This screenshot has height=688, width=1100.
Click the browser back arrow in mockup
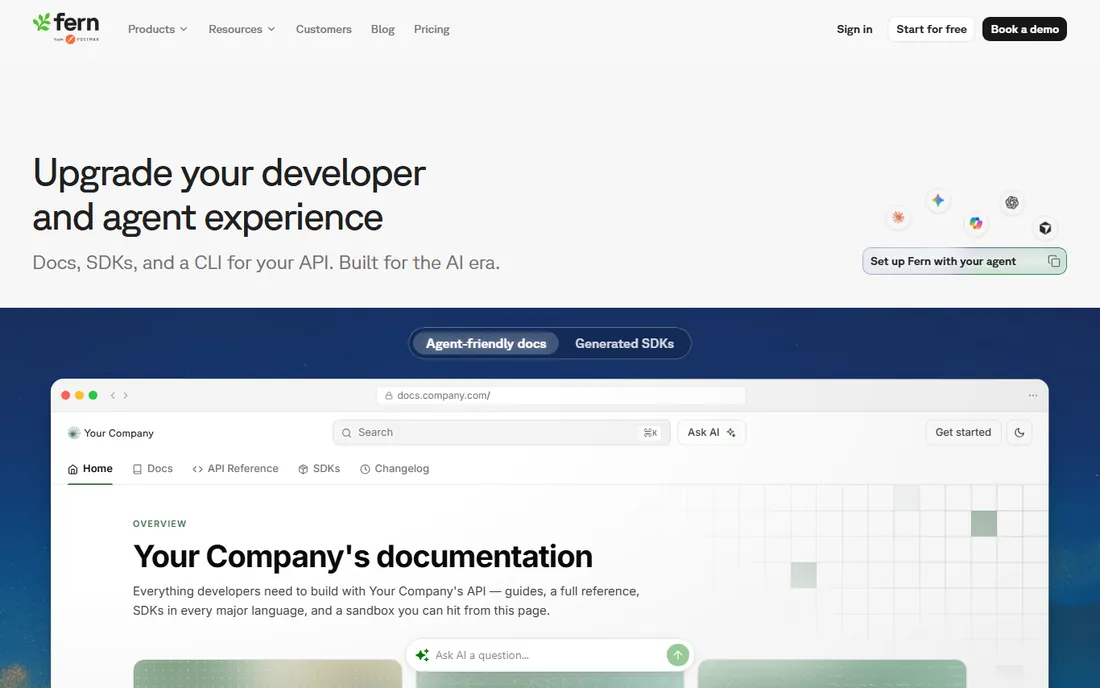click(112, 396)
